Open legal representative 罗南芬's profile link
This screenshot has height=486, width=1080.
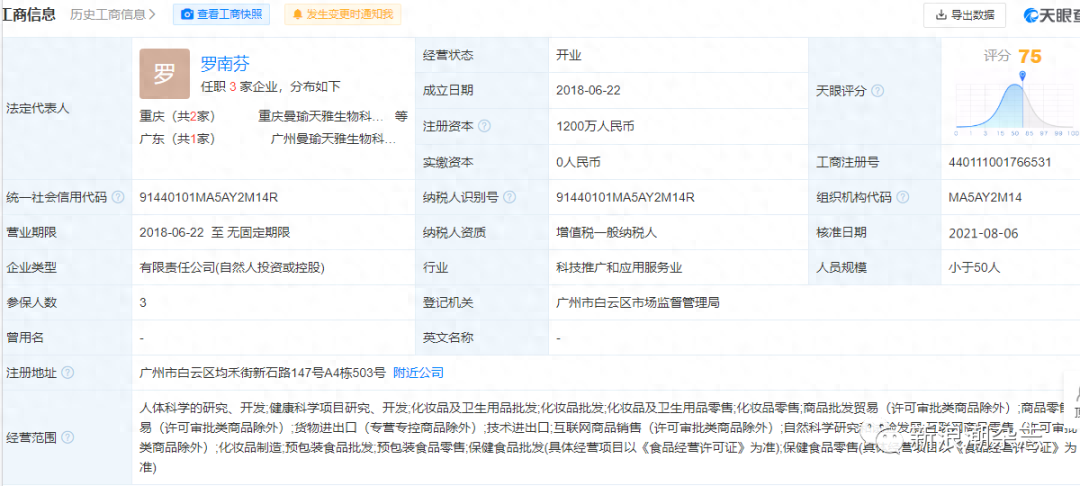click(225, 64)
